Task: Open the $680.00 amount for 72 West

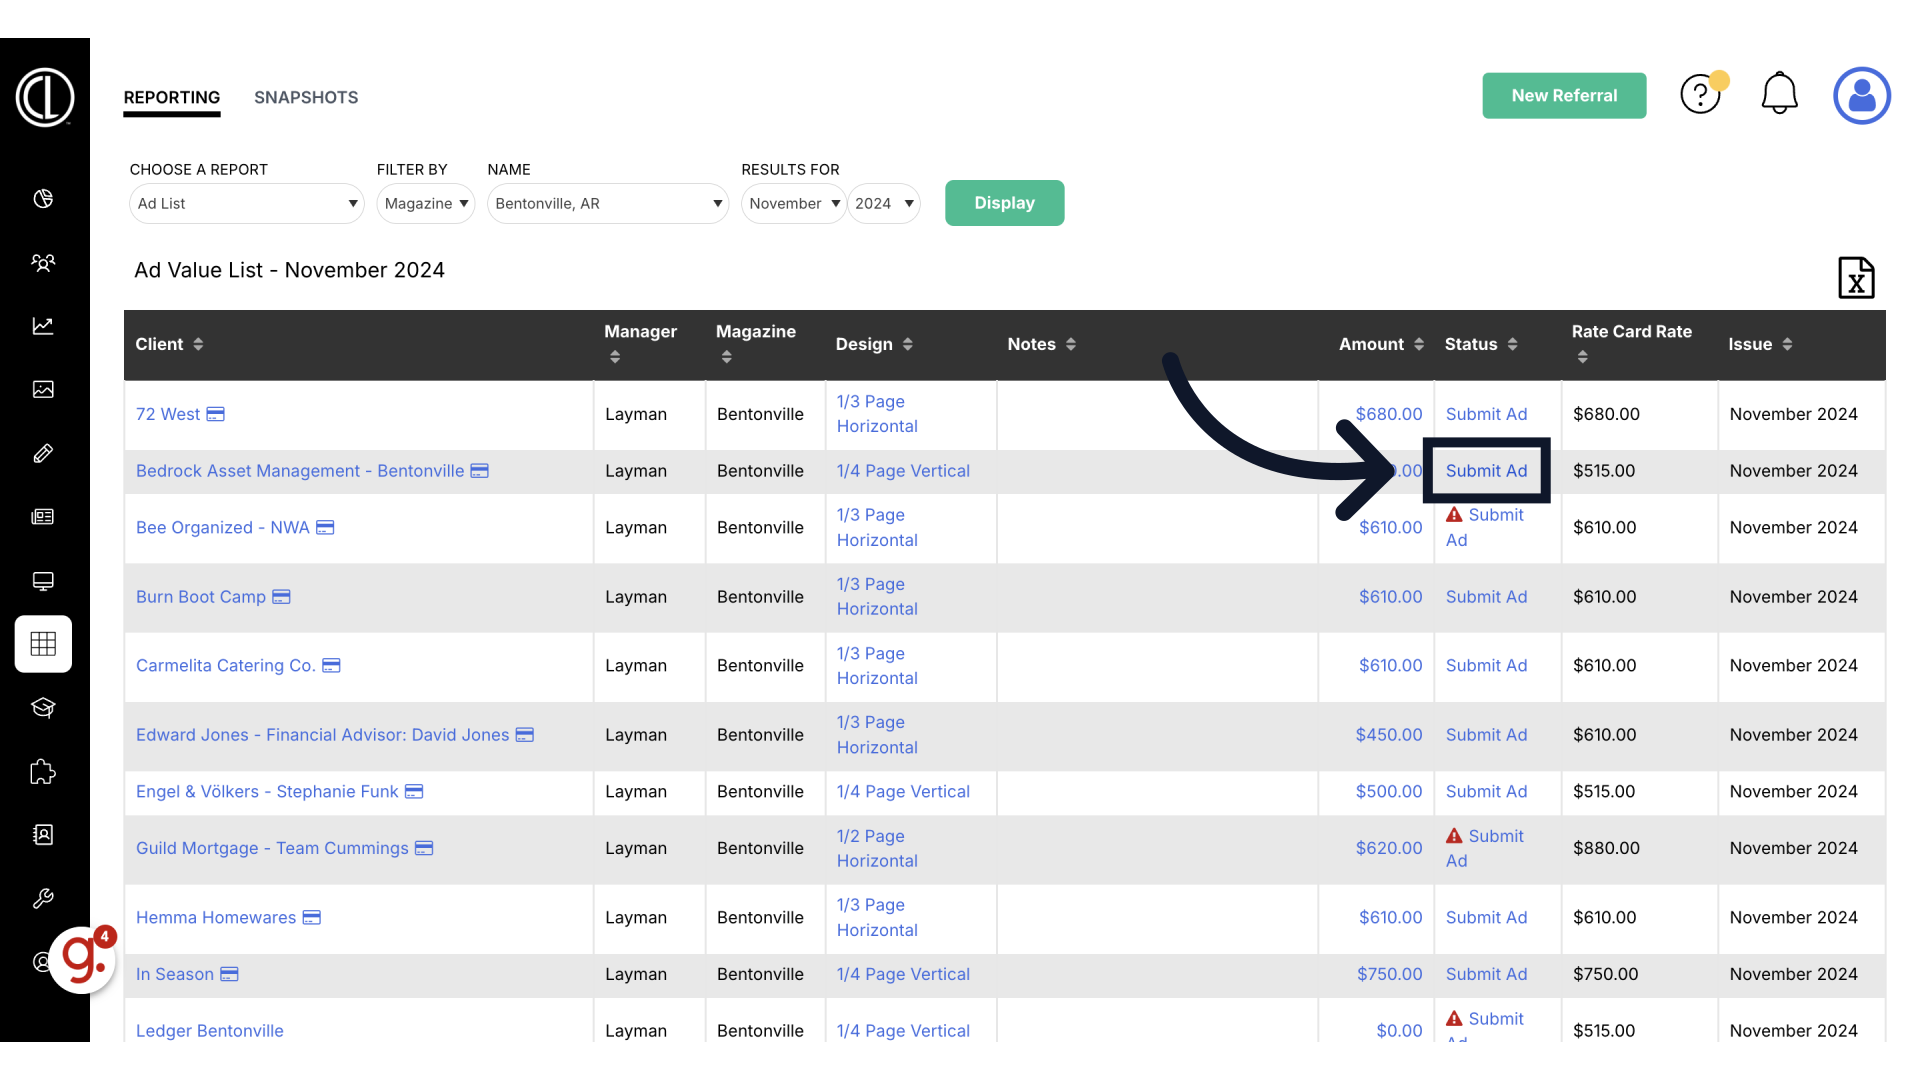Action: tap(1388, 414)
